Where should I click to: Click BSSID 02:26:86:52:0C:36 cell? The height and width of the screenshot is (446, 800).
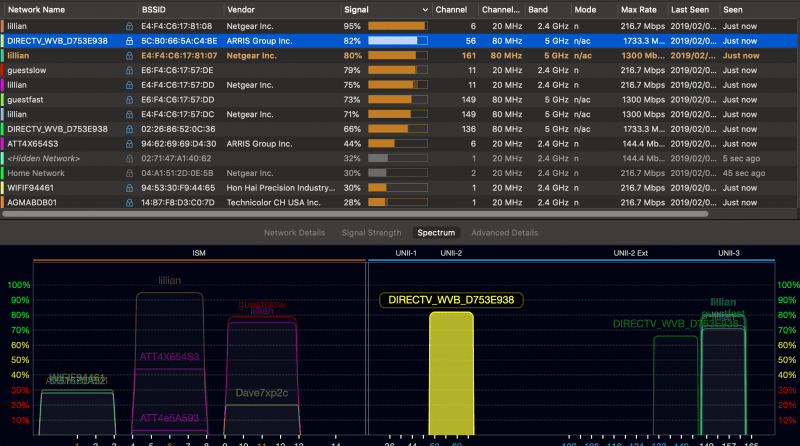pos(178,129)
